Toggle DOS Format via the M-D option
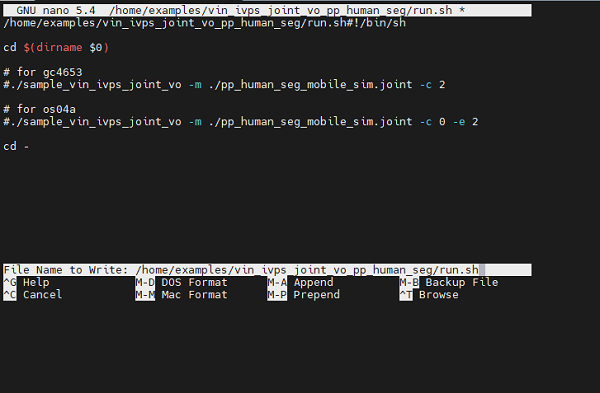 (x=145, y=282)
